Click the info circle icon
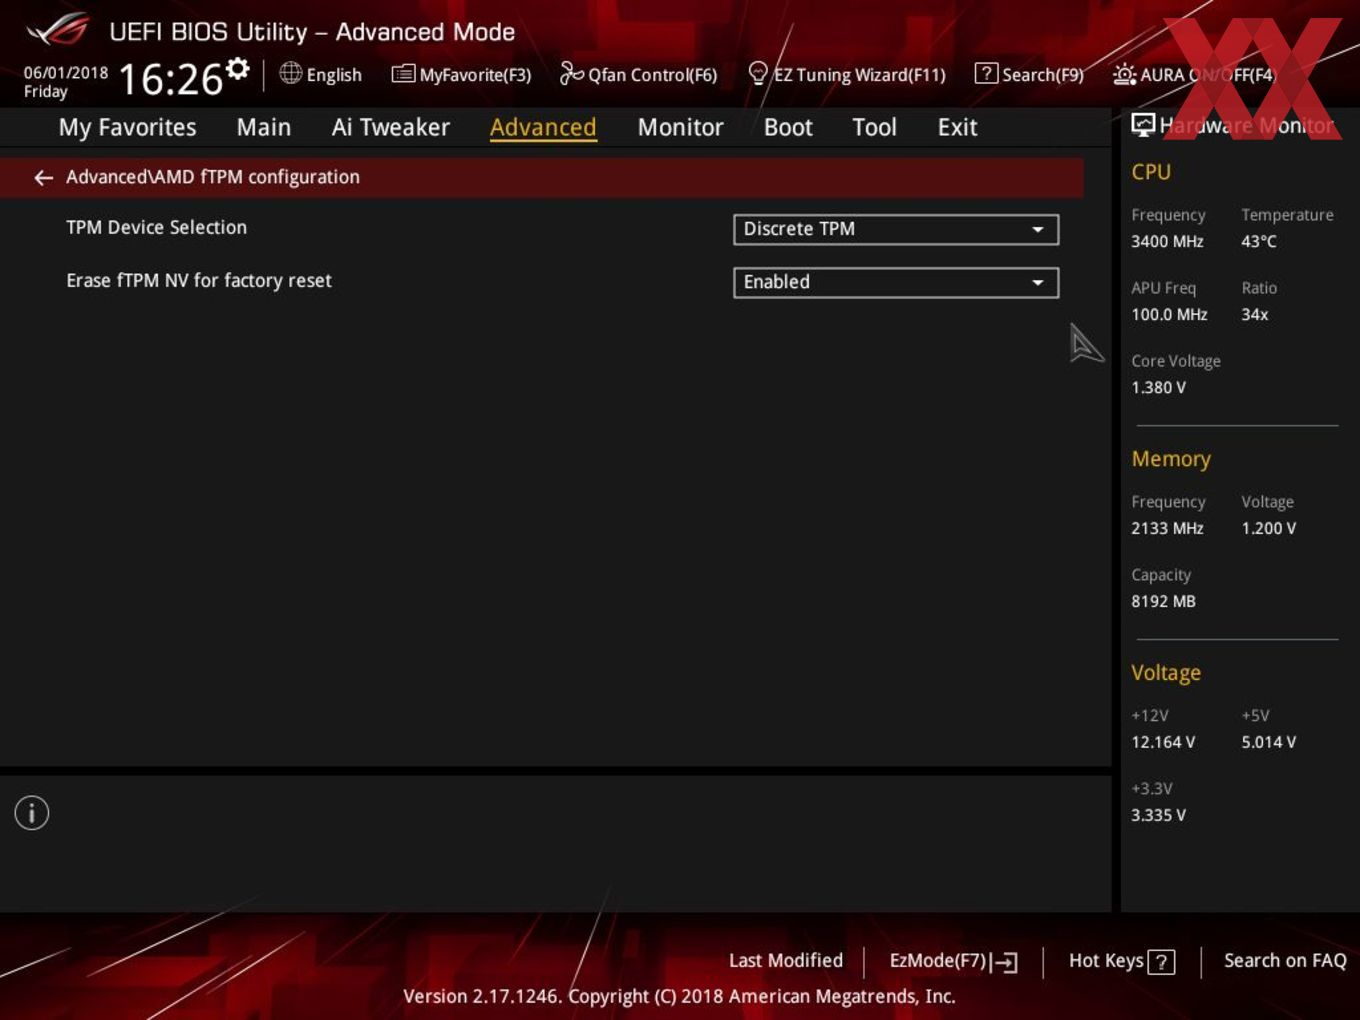 [x=32, y=813]
